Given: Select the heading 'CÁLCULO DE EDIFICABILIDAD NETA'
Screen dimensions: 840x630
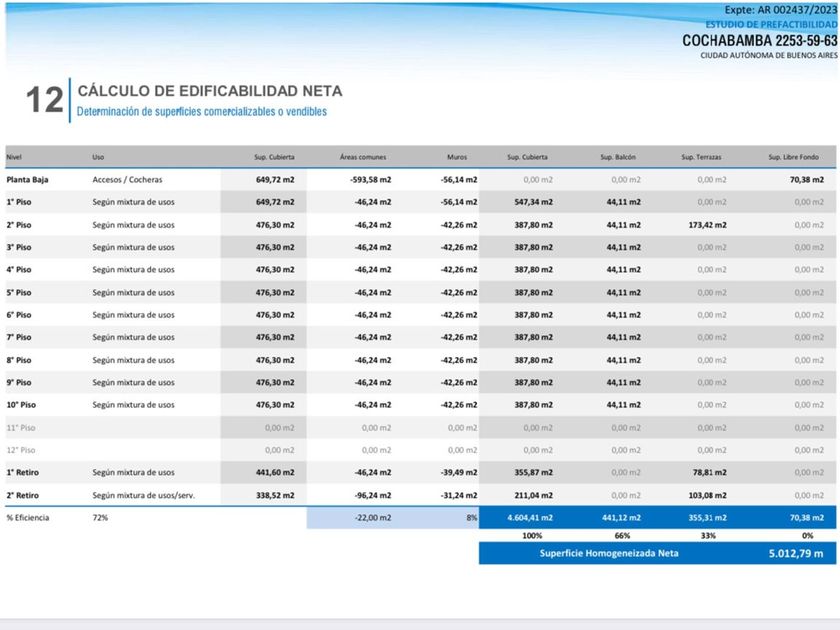Looking at the screenshot, I should coord(209,91).
